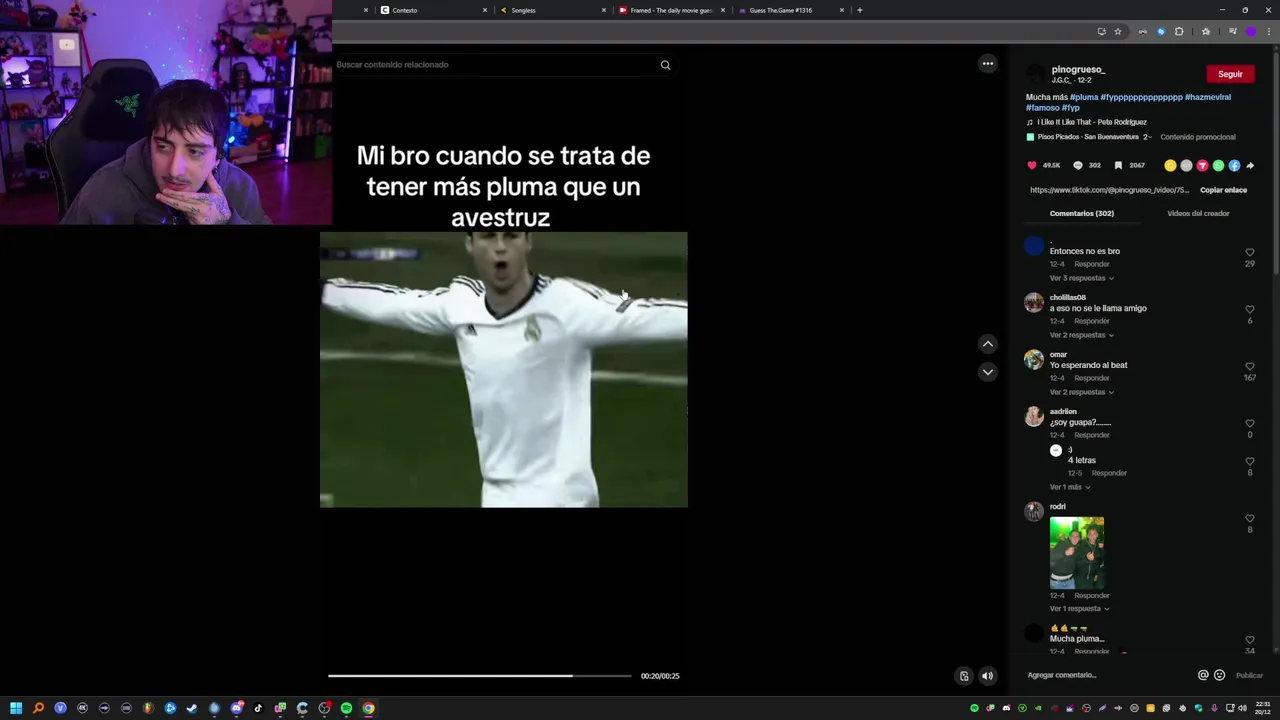
Task: Open TikTok app from the taskbar
Action: point(258,708)
